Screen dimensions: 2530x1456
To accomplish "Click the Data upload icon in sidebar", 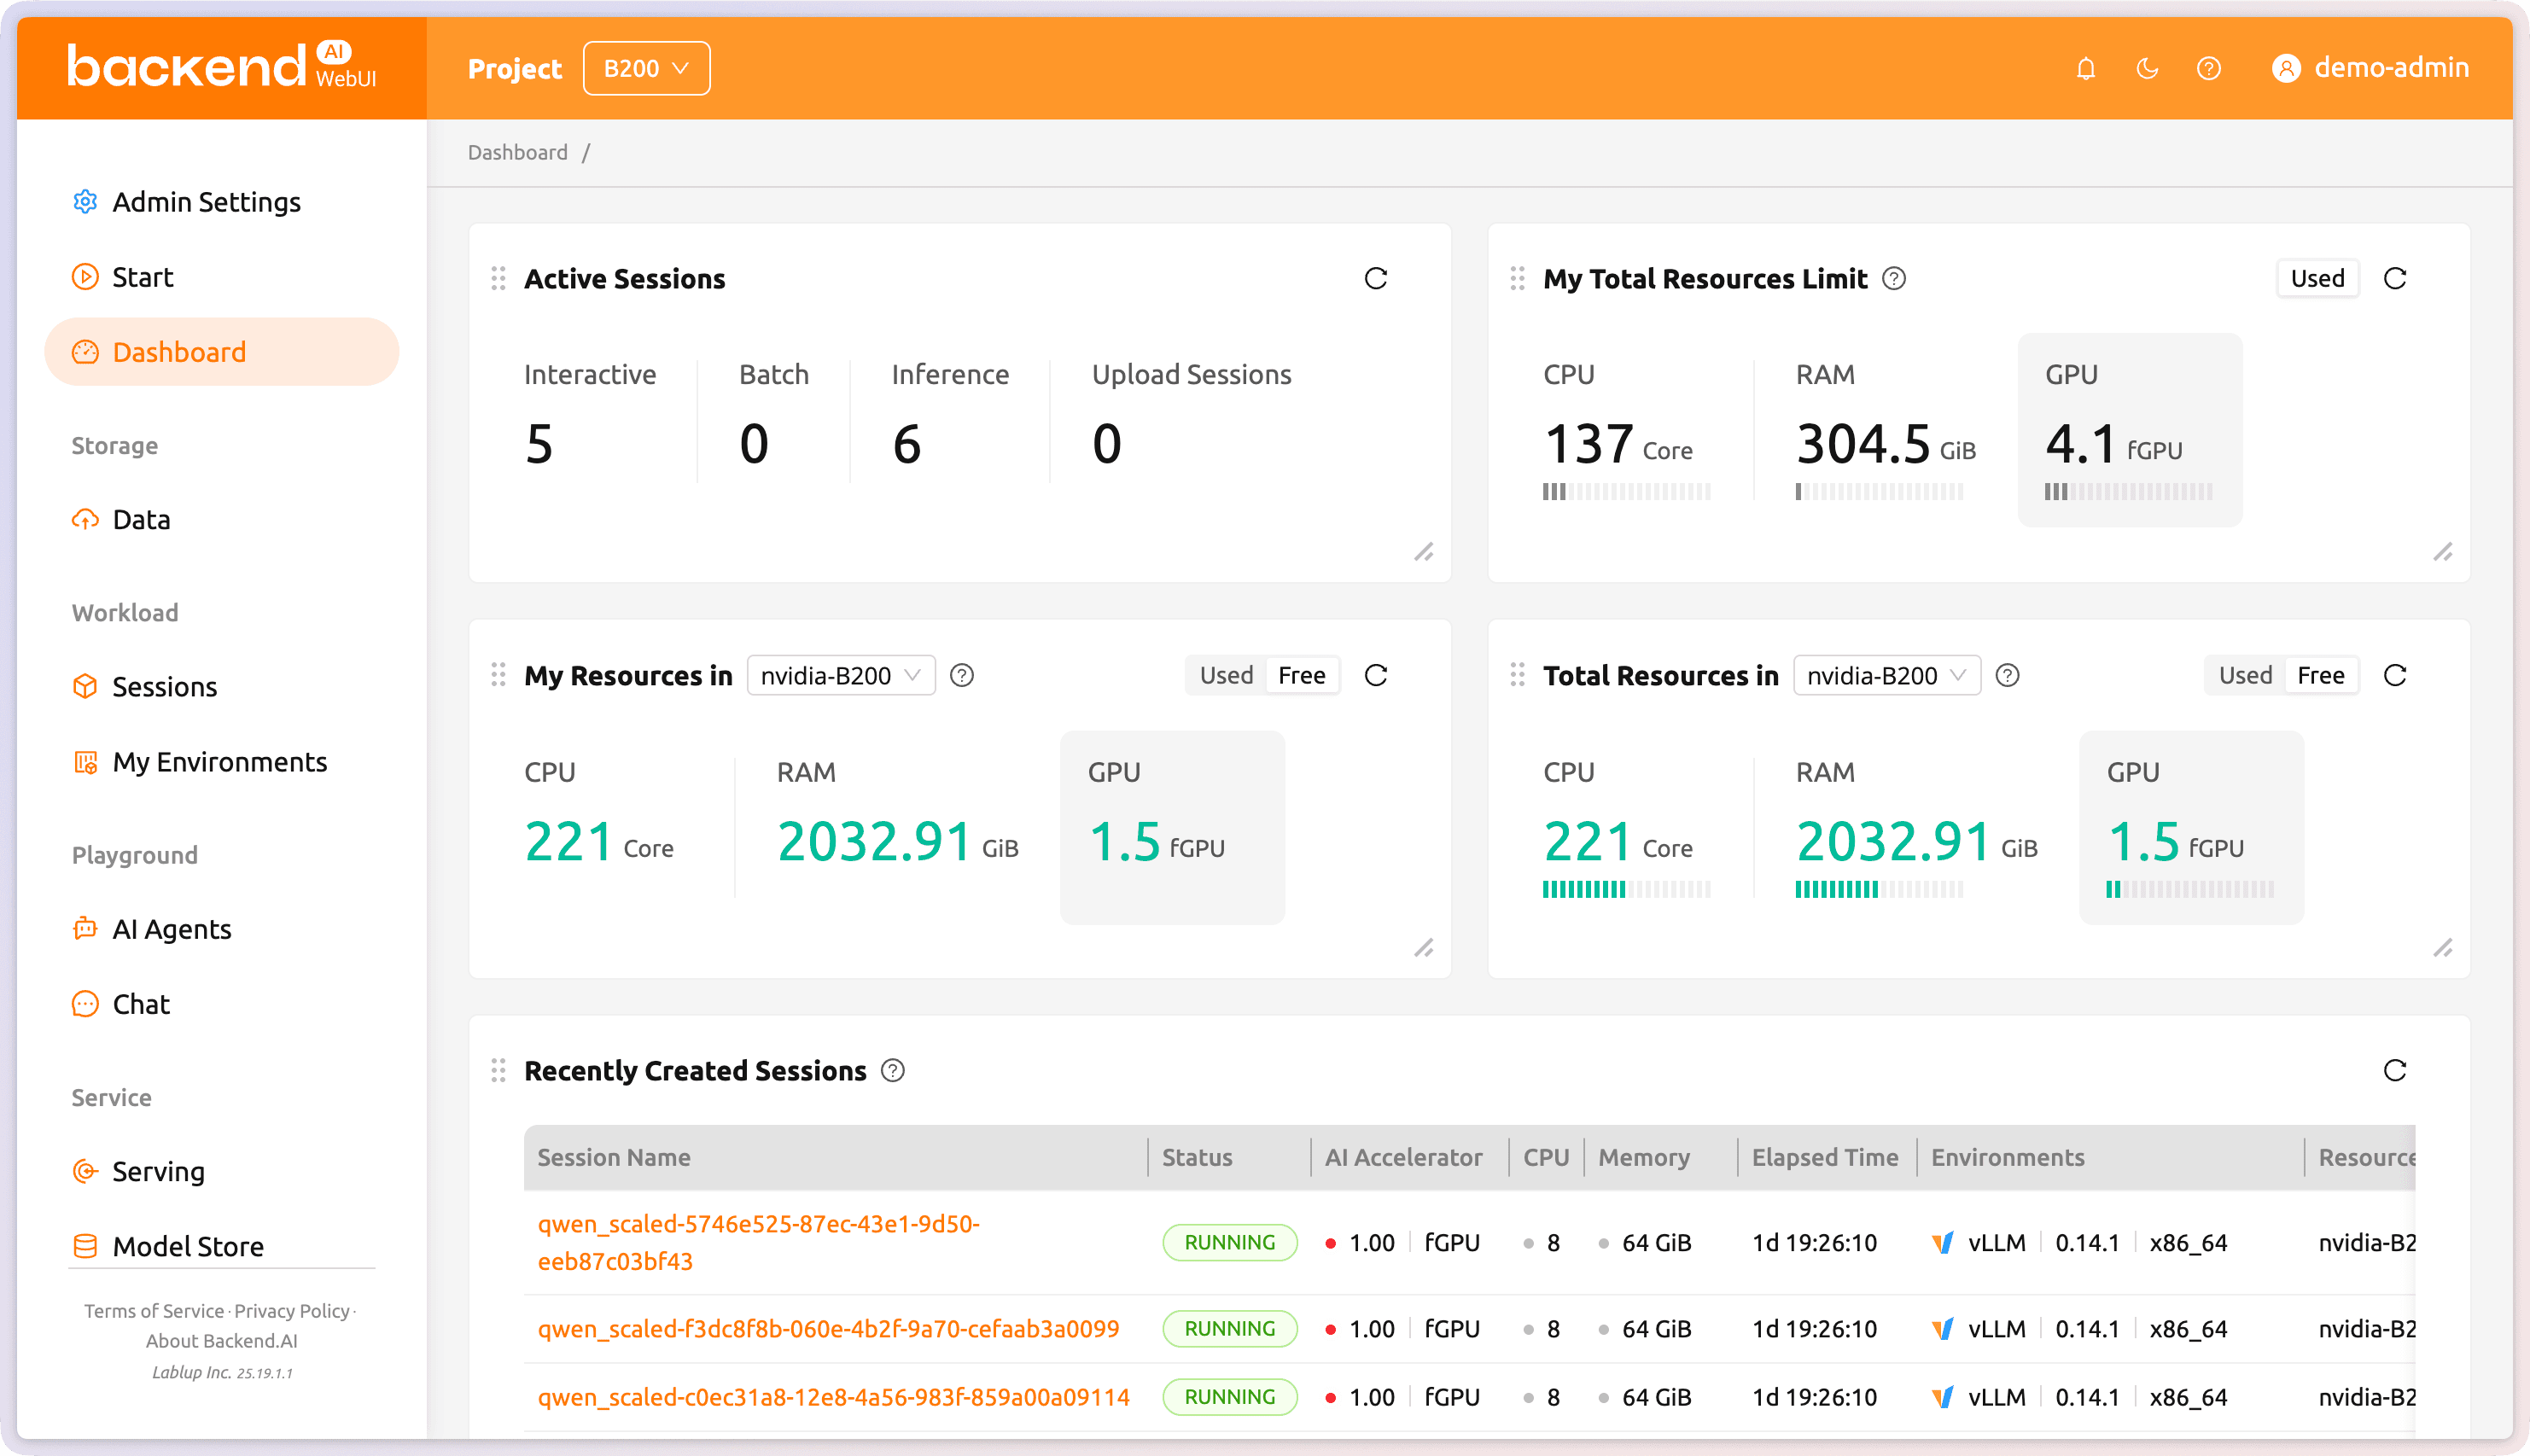I will [x=86, y=519].
